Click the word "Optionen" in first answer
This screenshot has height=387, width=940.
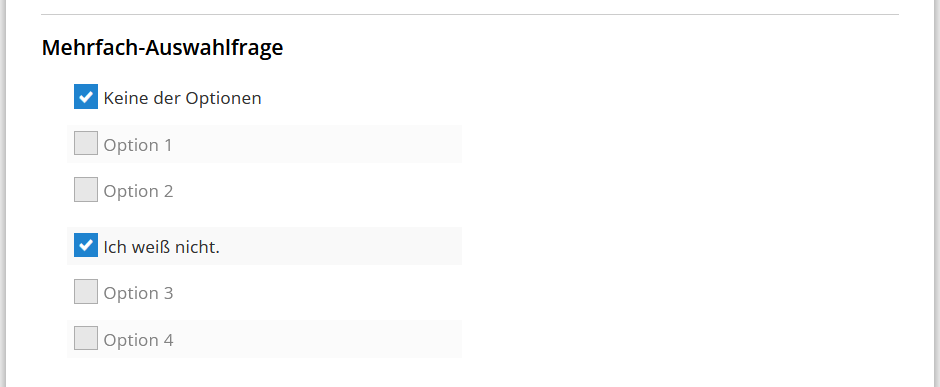[x=223, y=98]
